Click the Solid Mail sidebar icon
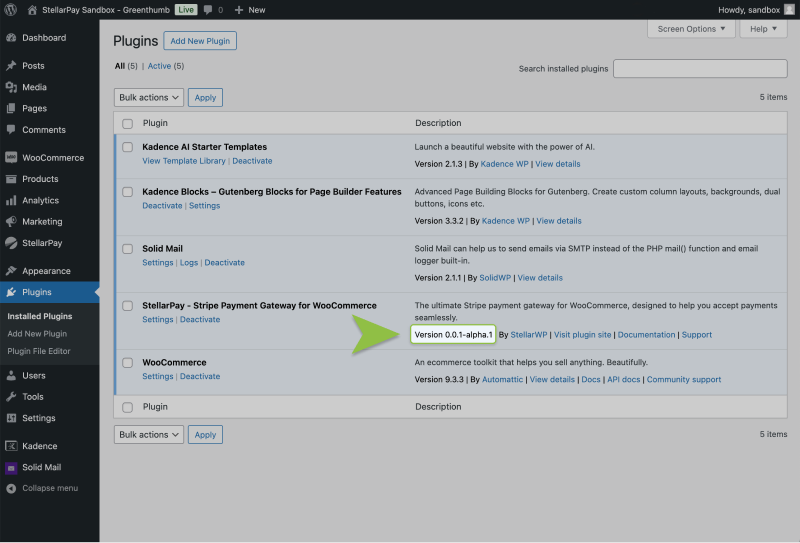Image resolution: width=800 pixels, height=543 pixels. click(x=11, y=467)
